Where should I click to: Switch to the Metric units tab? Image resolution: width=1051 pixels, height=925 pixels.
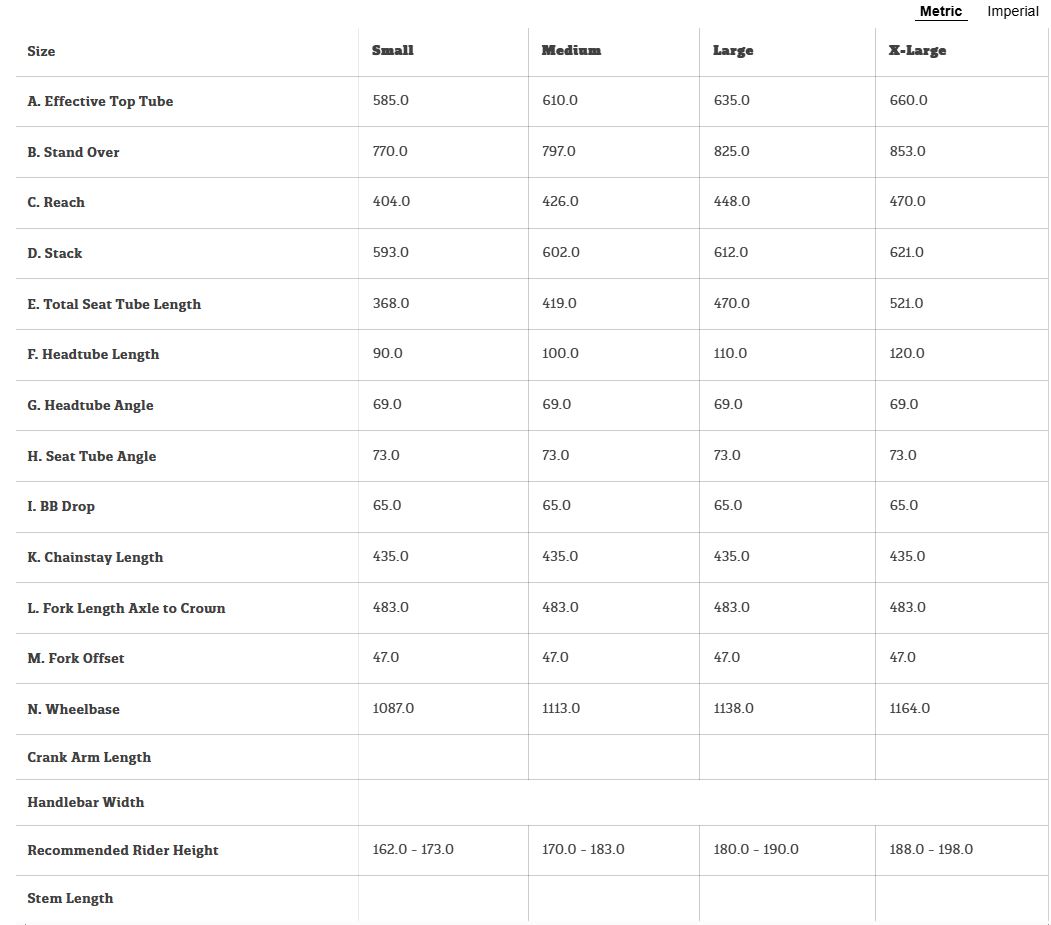tap(940, 12)
